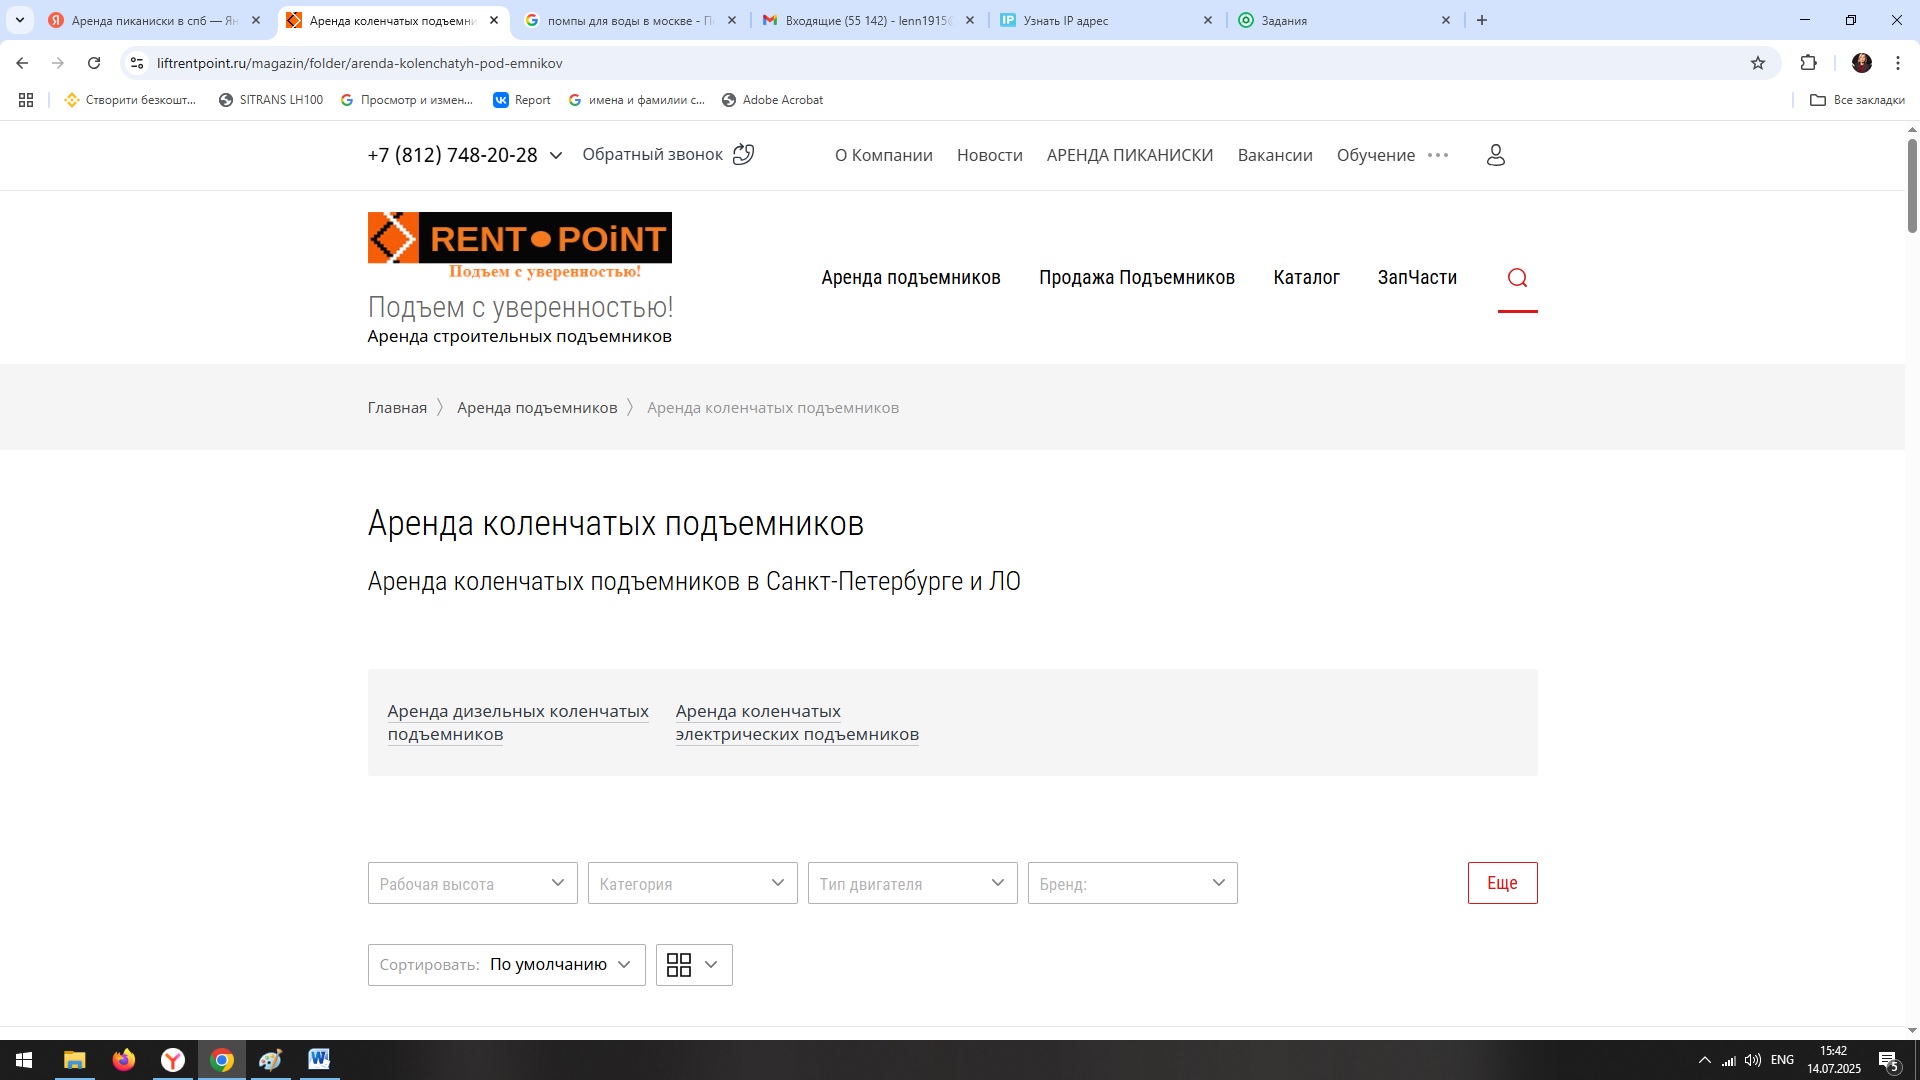The height and width of the screenshot is (1080, 1920).
Task: Open Аренда коленчатых электрических подъемников link
Action: [797, 722]
